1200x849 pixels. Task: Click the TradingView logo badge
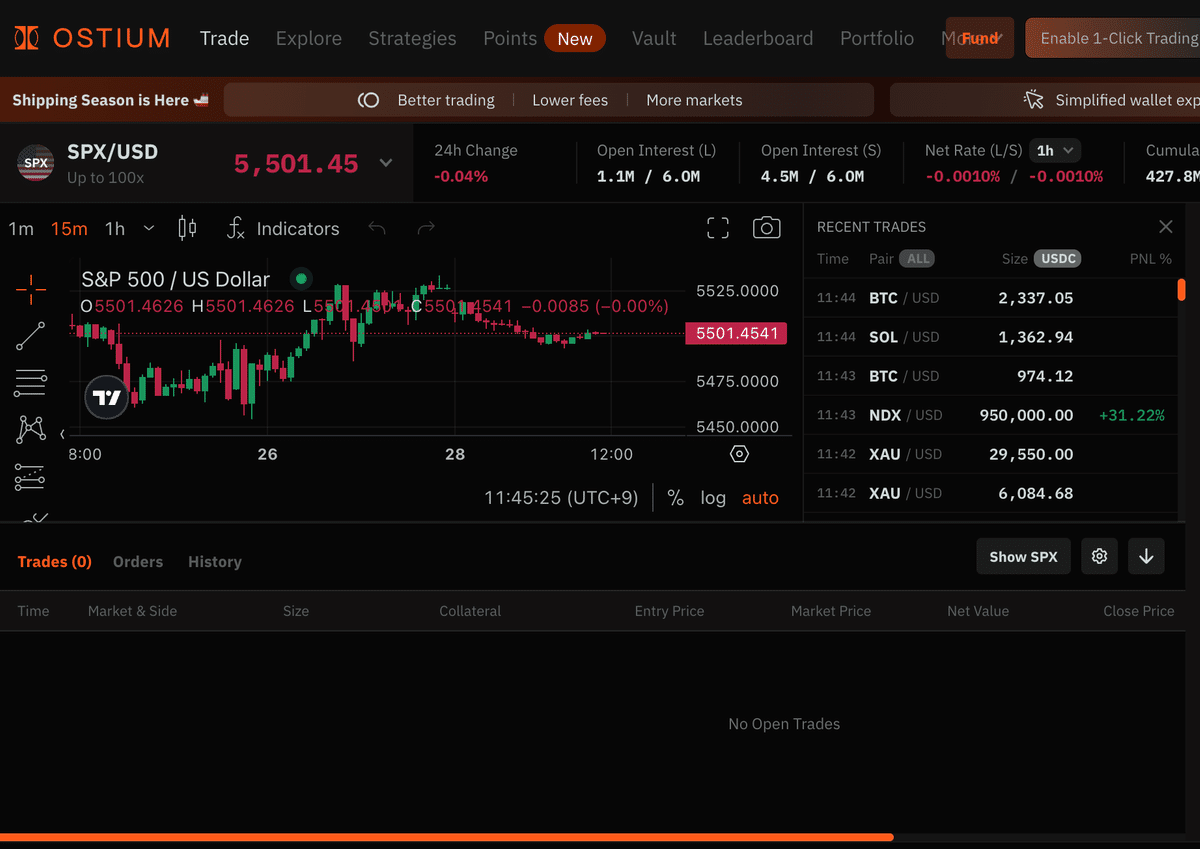click(x=106, y=397)
